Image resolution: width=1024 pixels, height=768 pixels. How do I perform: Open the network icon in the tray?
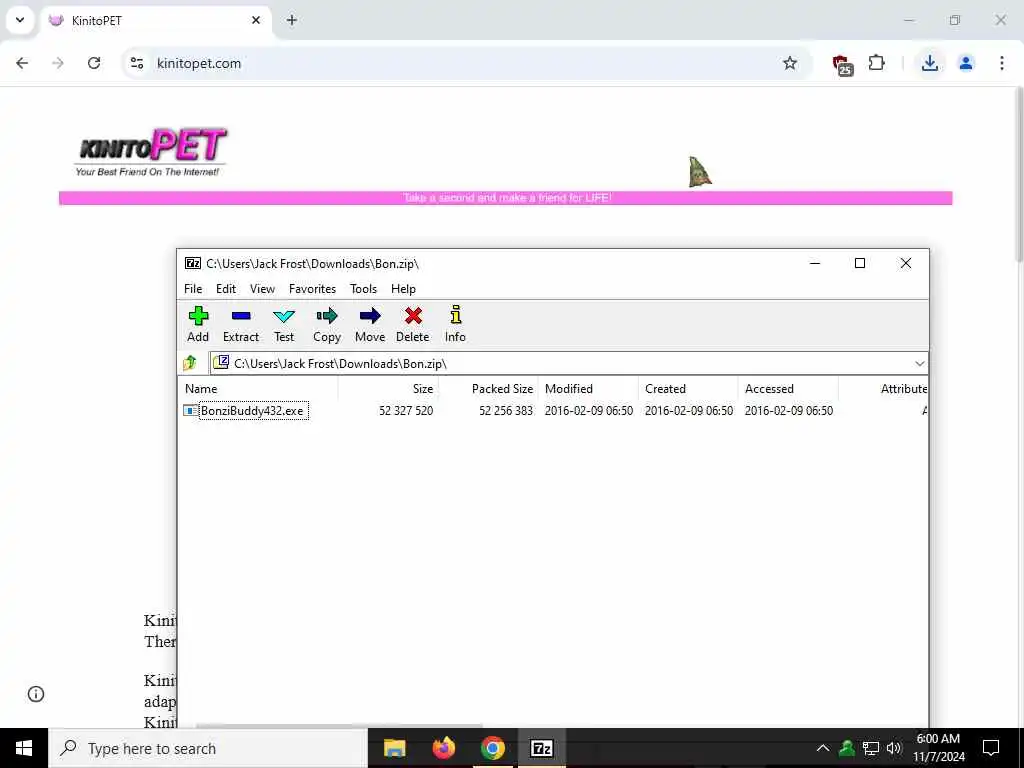(x=870, y=748)
